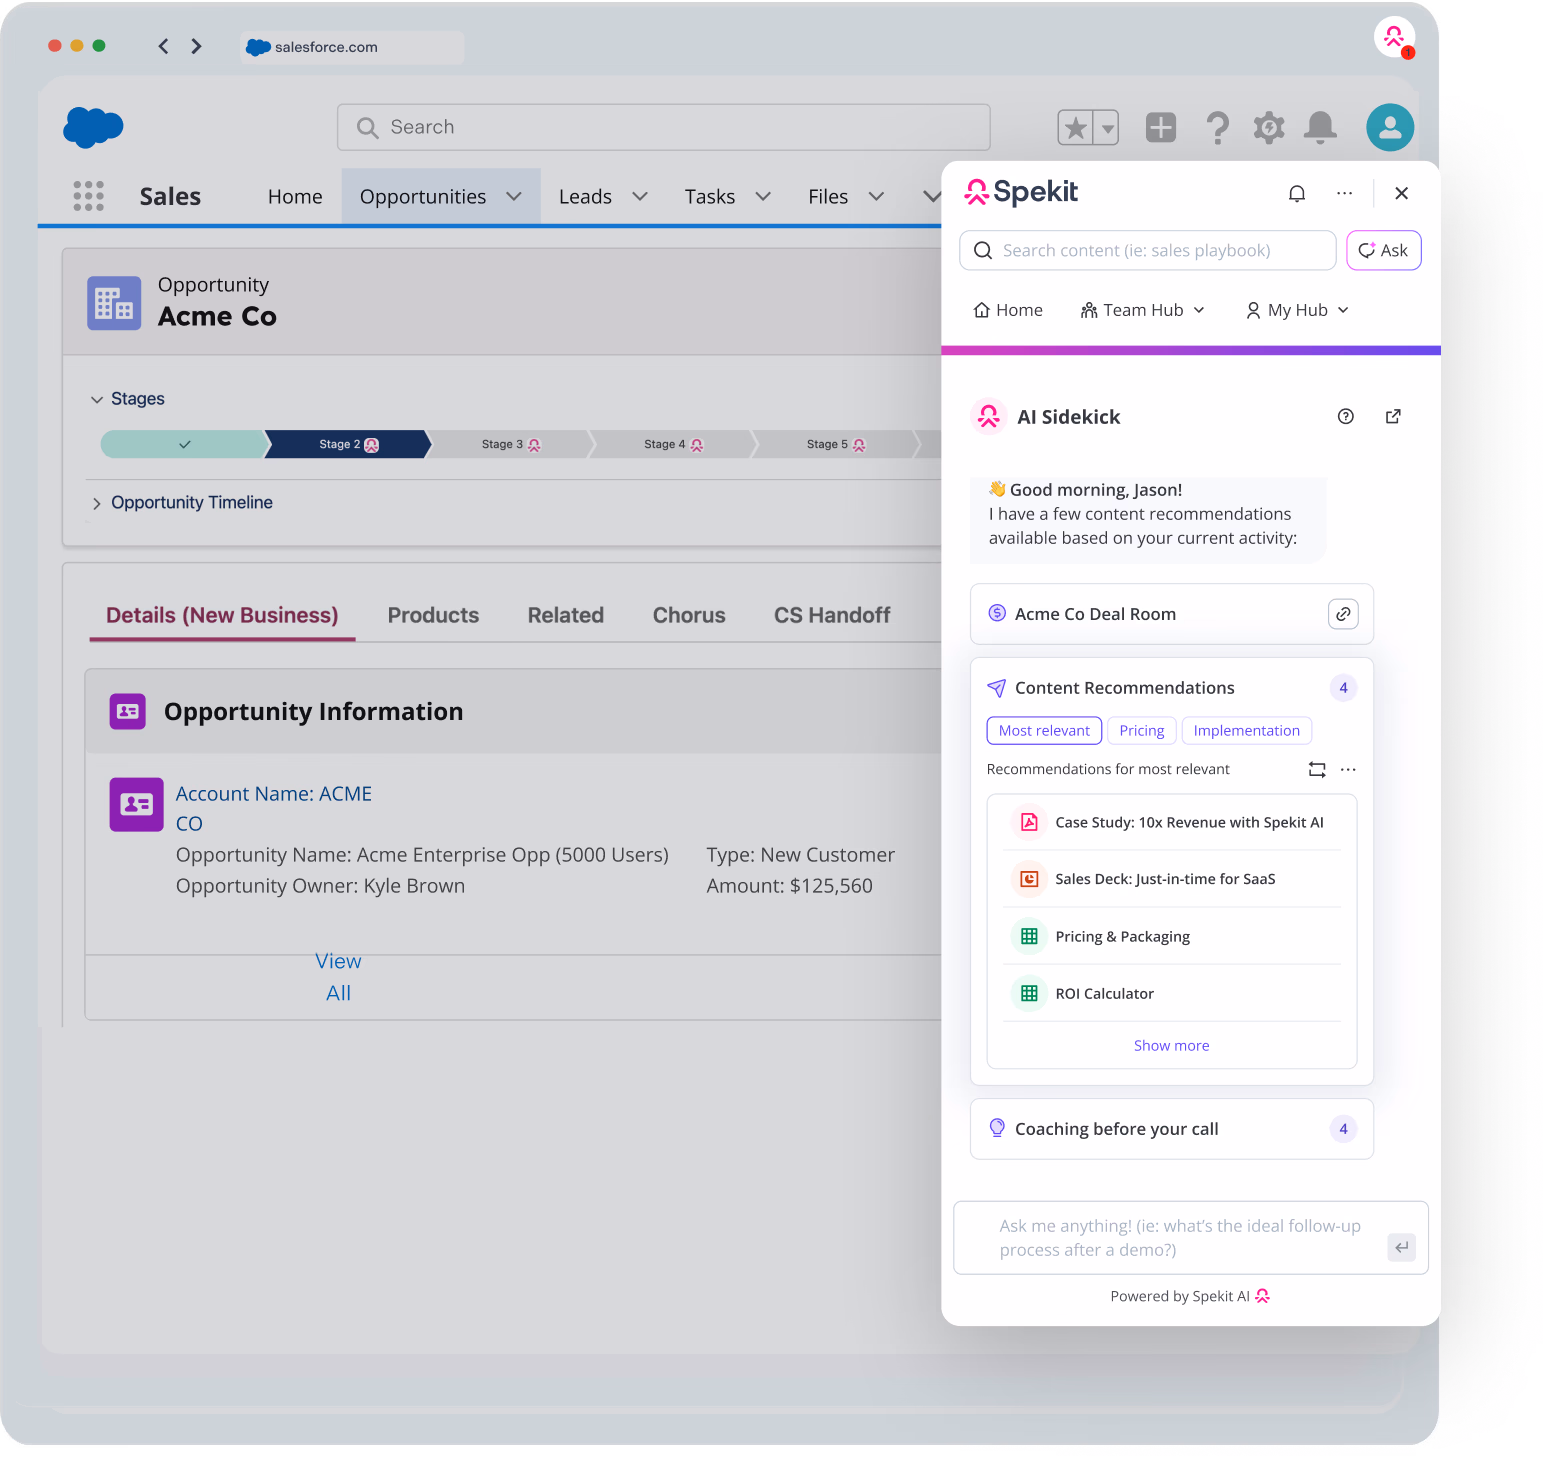Open the Team Hub dropdown
Viewport: 1557px width, 1470px height.
[x=1143, y=310]
